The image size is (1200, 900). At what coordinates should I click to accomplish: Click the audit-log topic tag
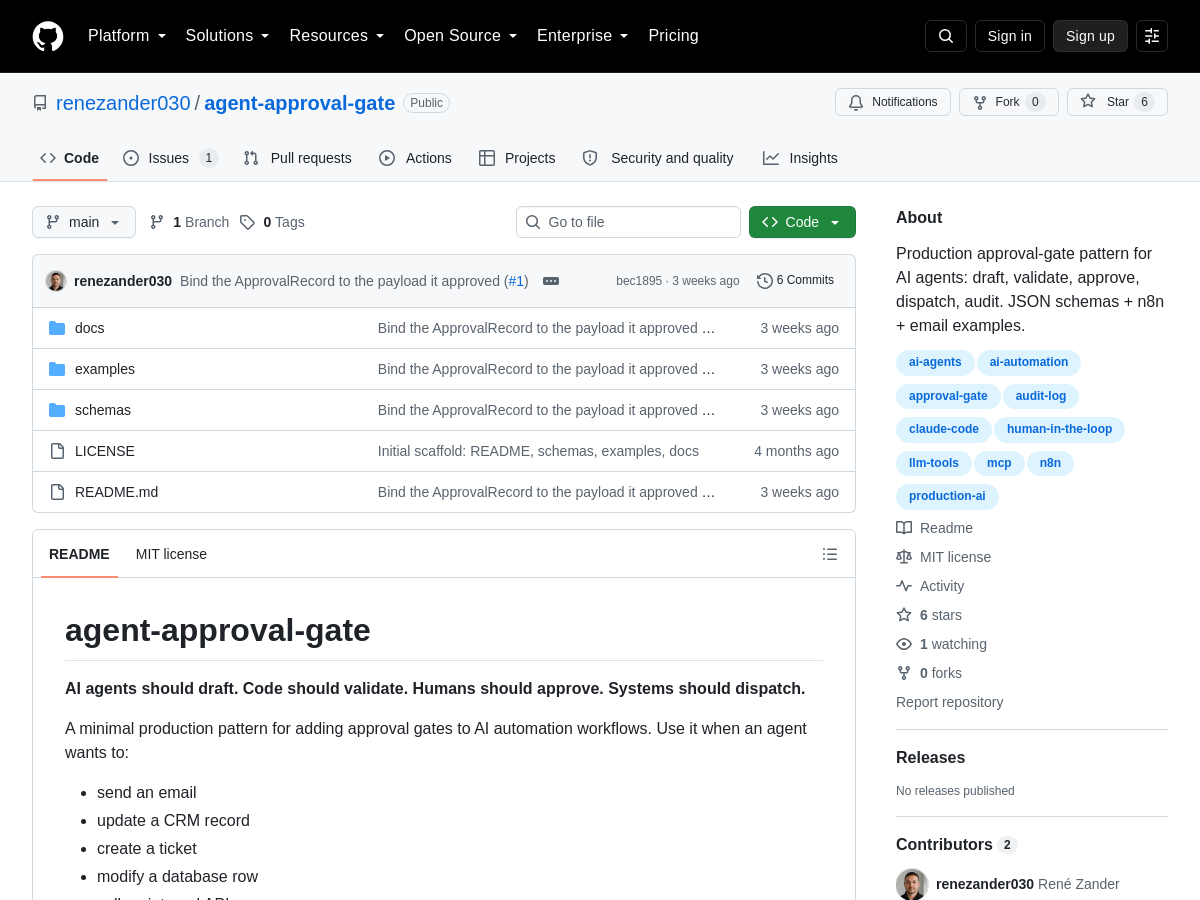click(1041, 396)
